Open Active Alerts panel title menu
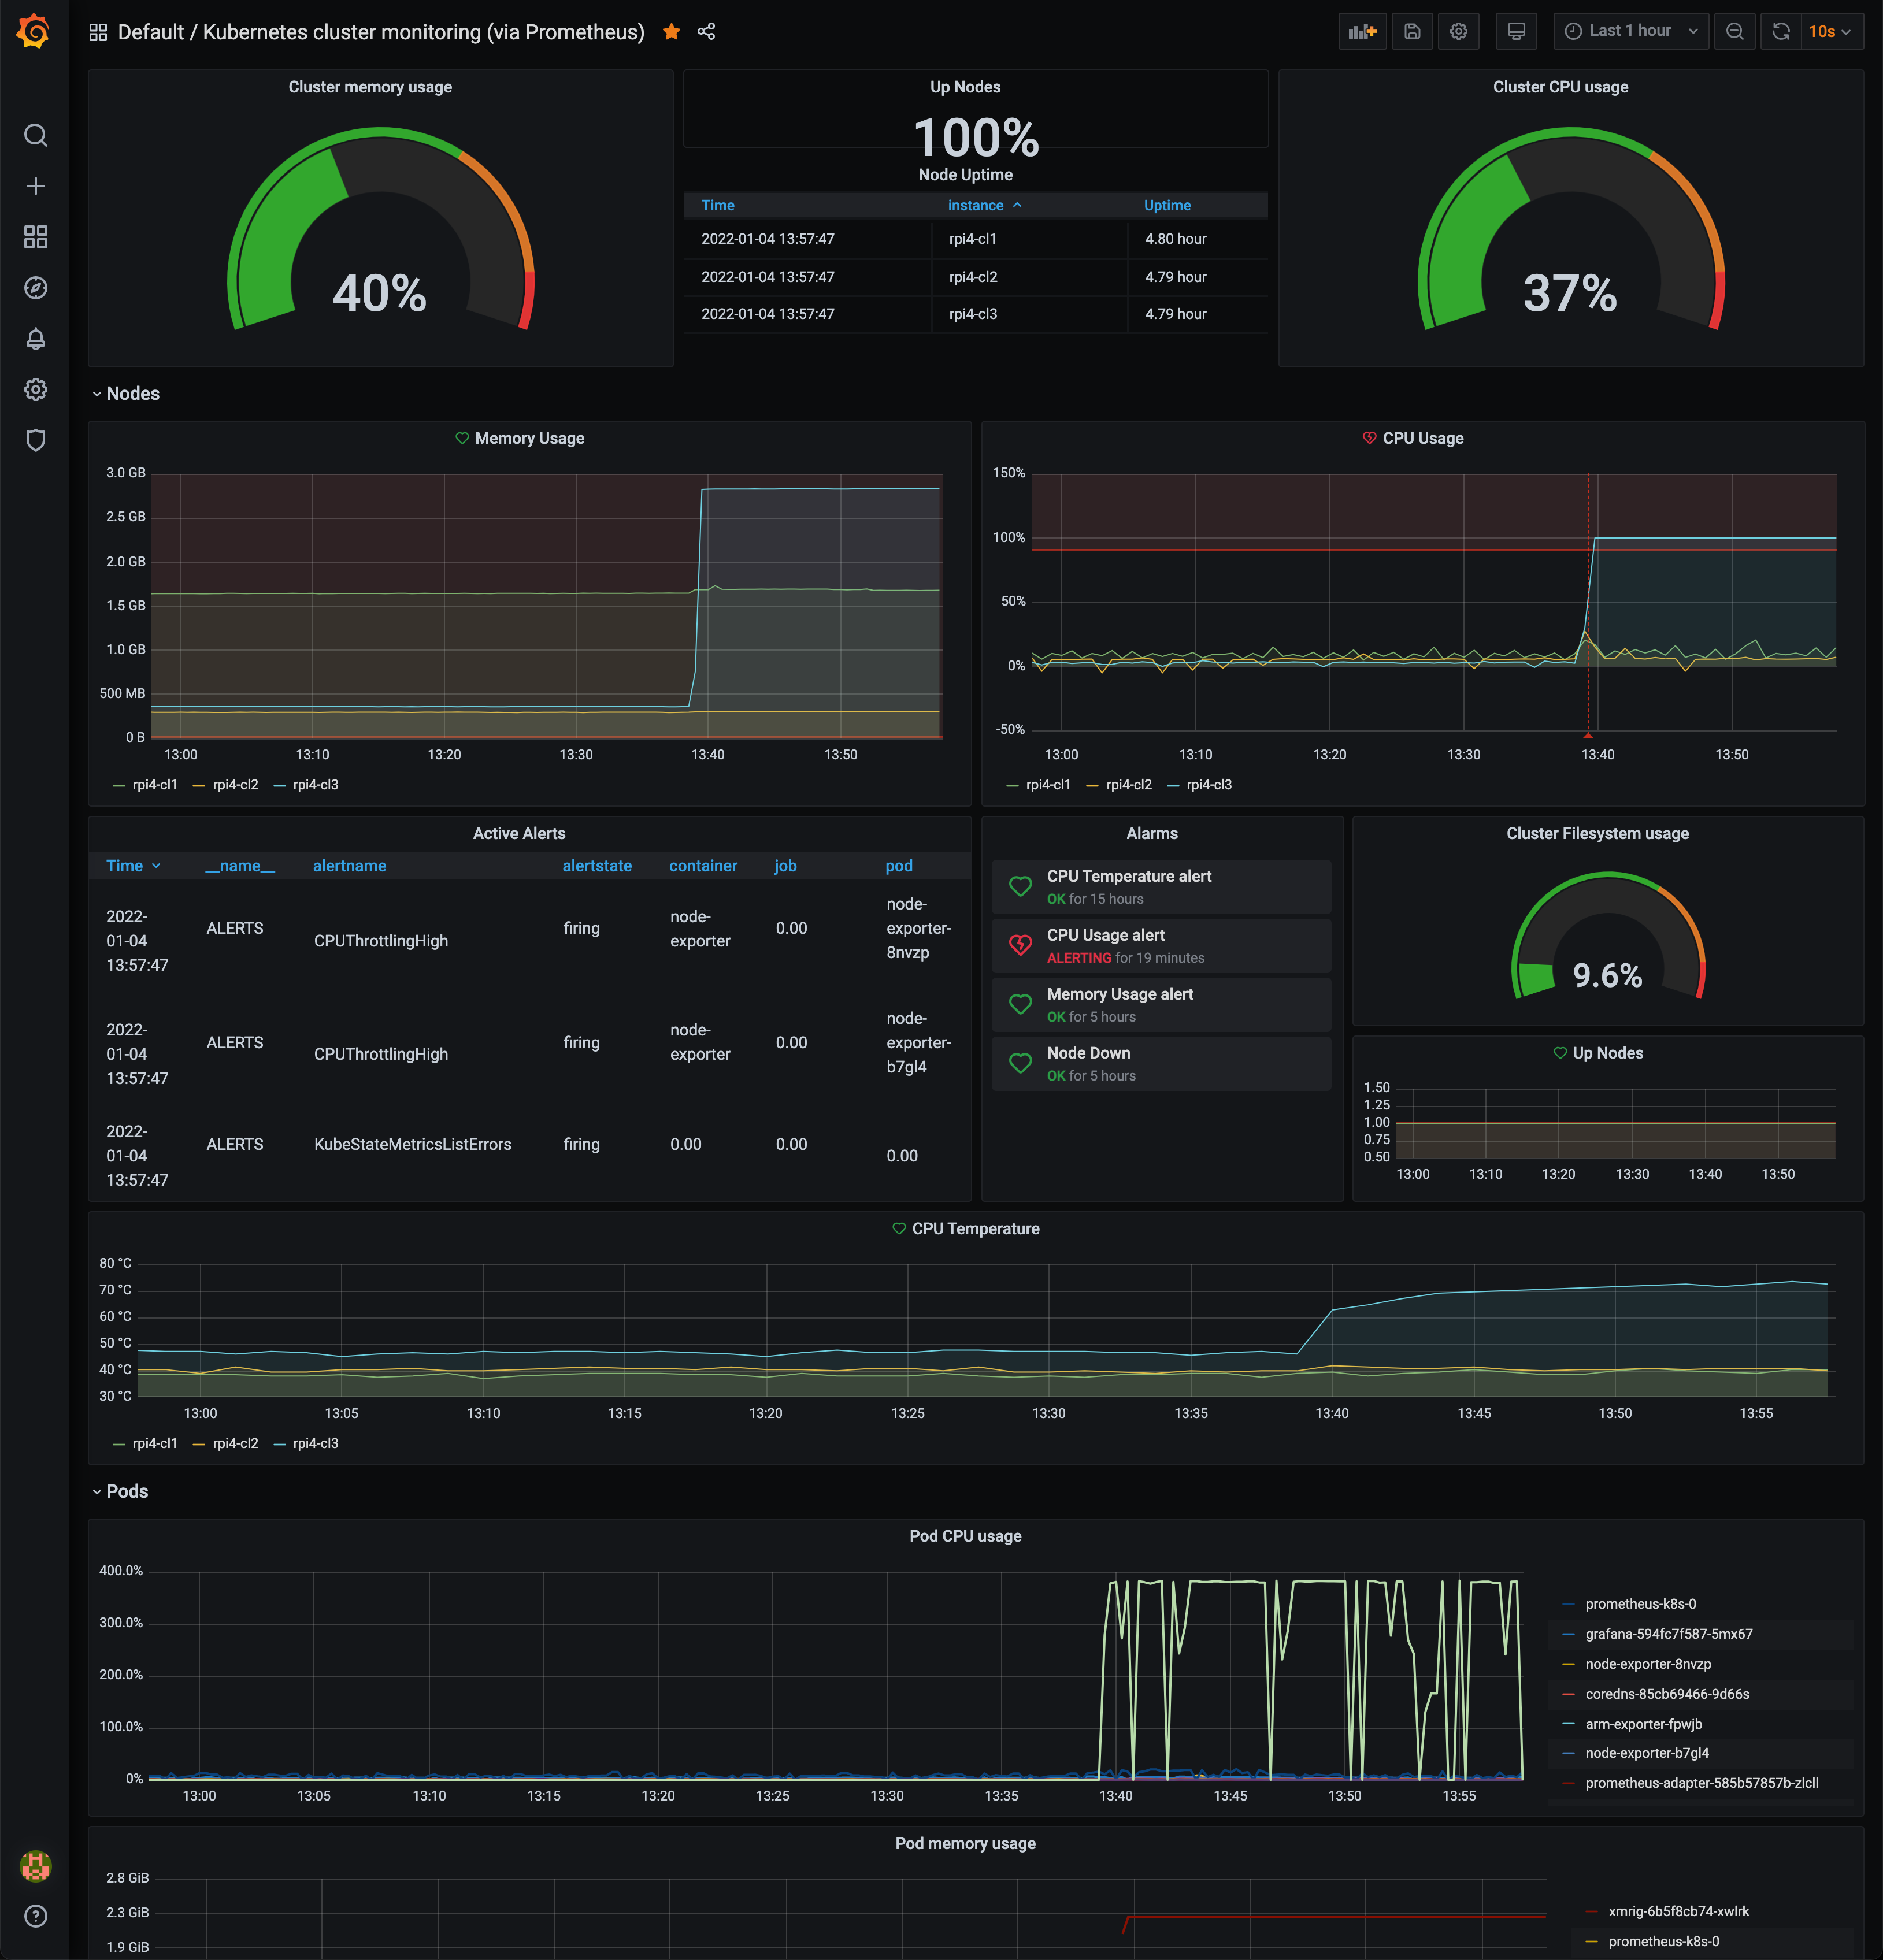The image size is (1883, 1960). [519, 834]
